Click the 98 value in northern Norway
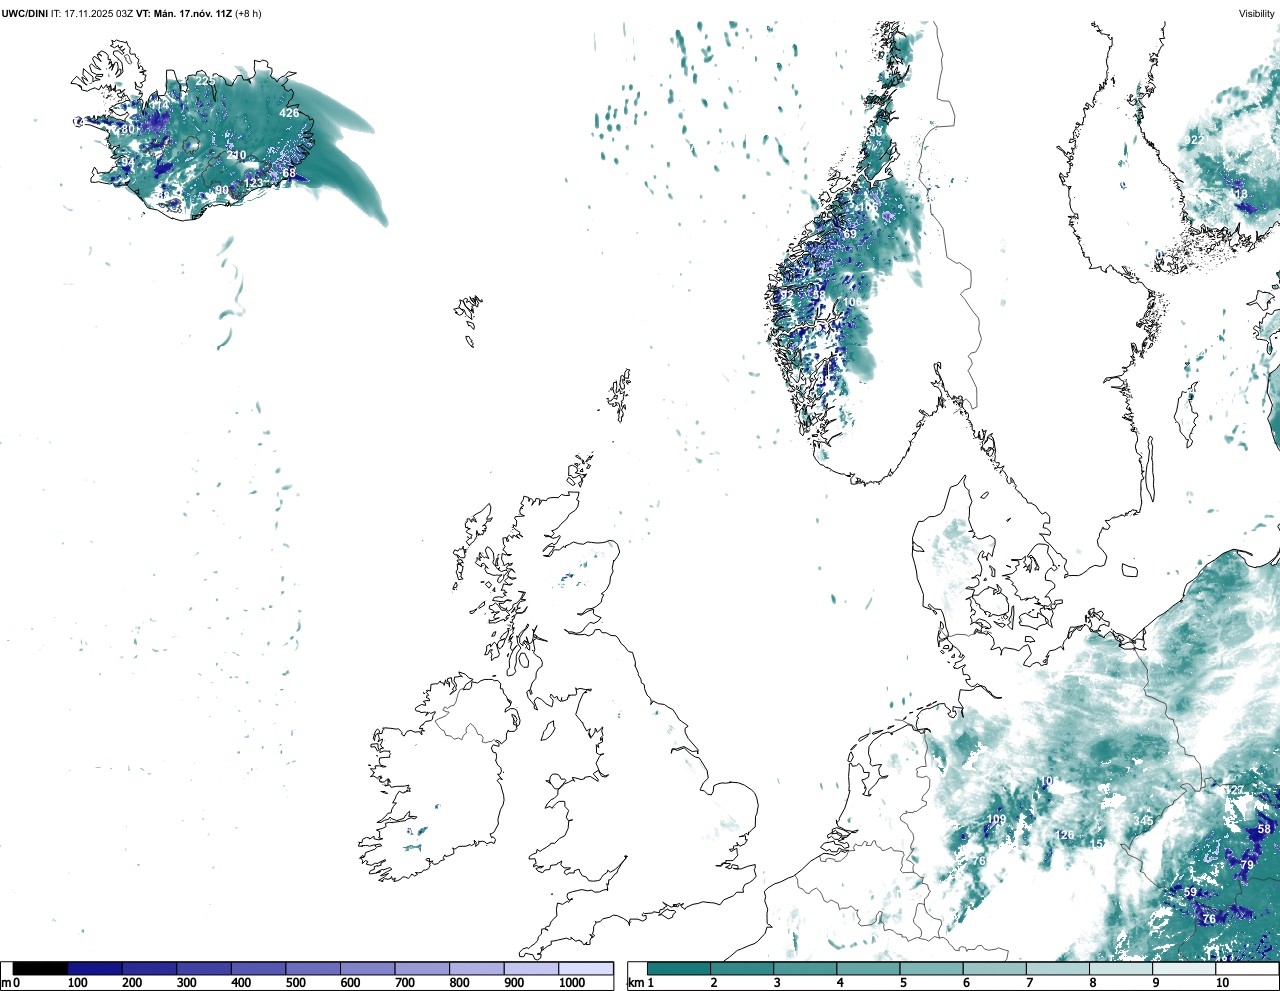This screenshot has height=991, width=1280. point(876,132)
